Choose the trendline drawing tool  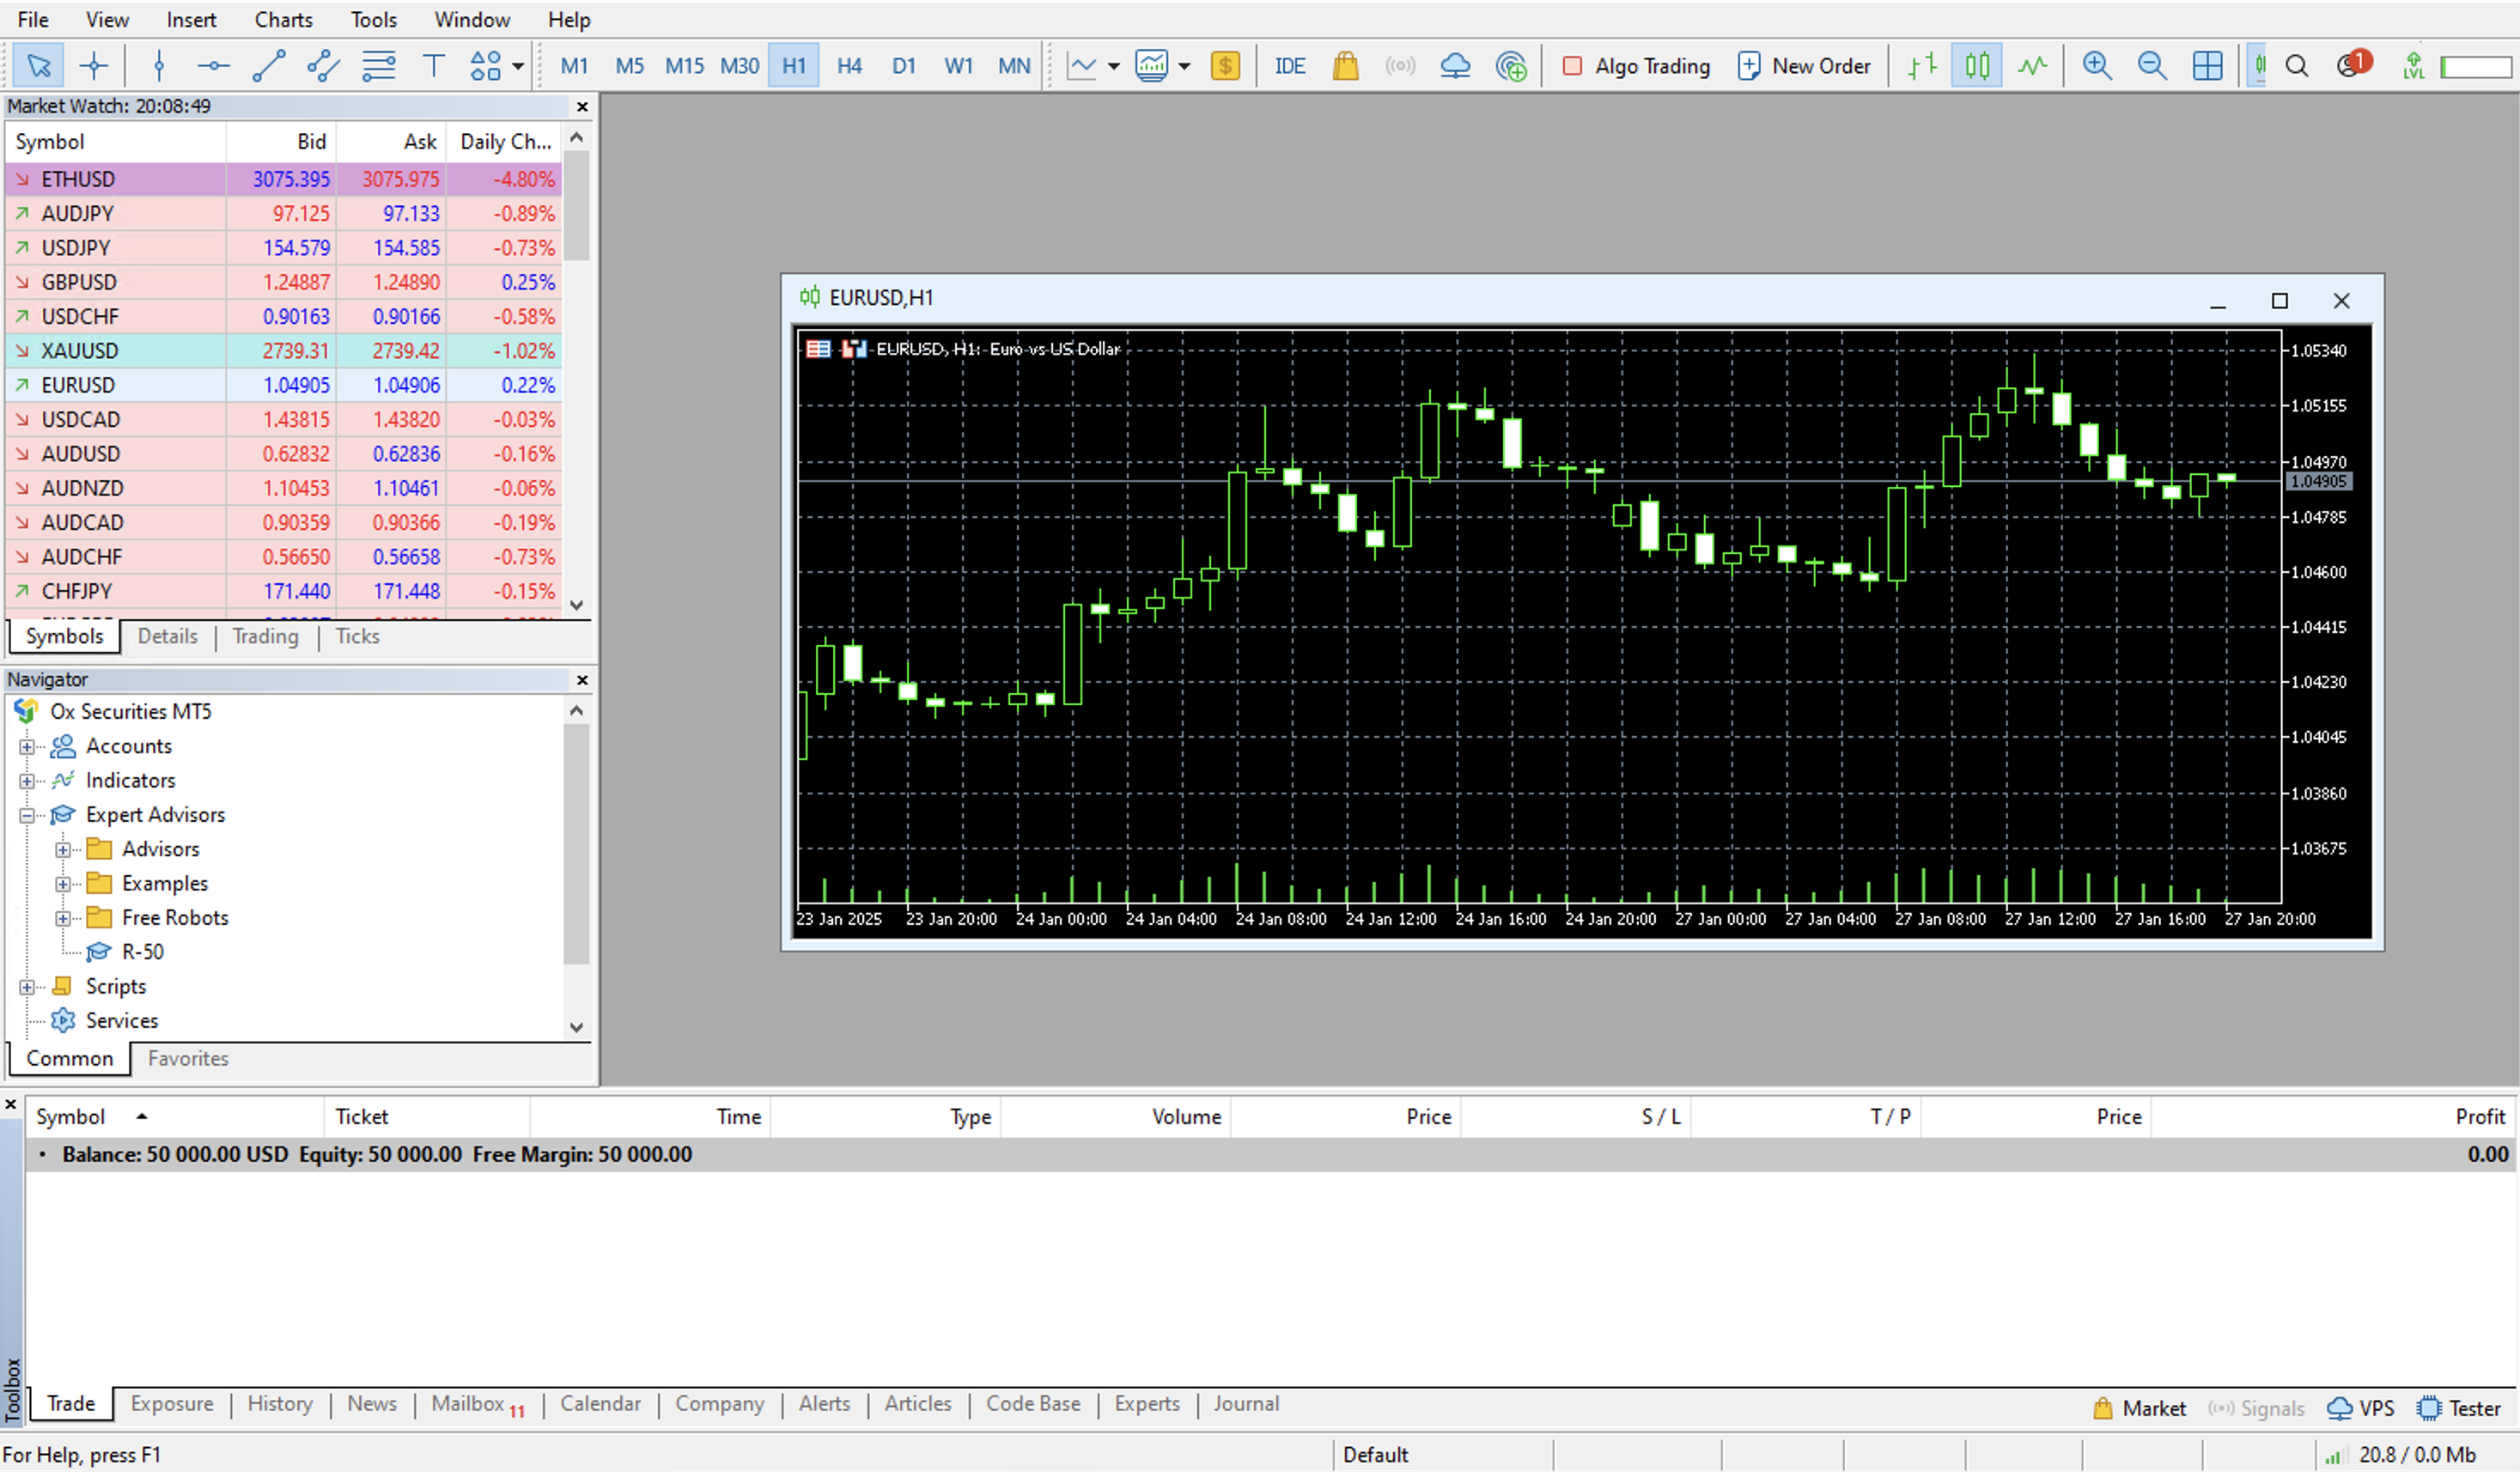pyautogui.click(x=268, y=66)
